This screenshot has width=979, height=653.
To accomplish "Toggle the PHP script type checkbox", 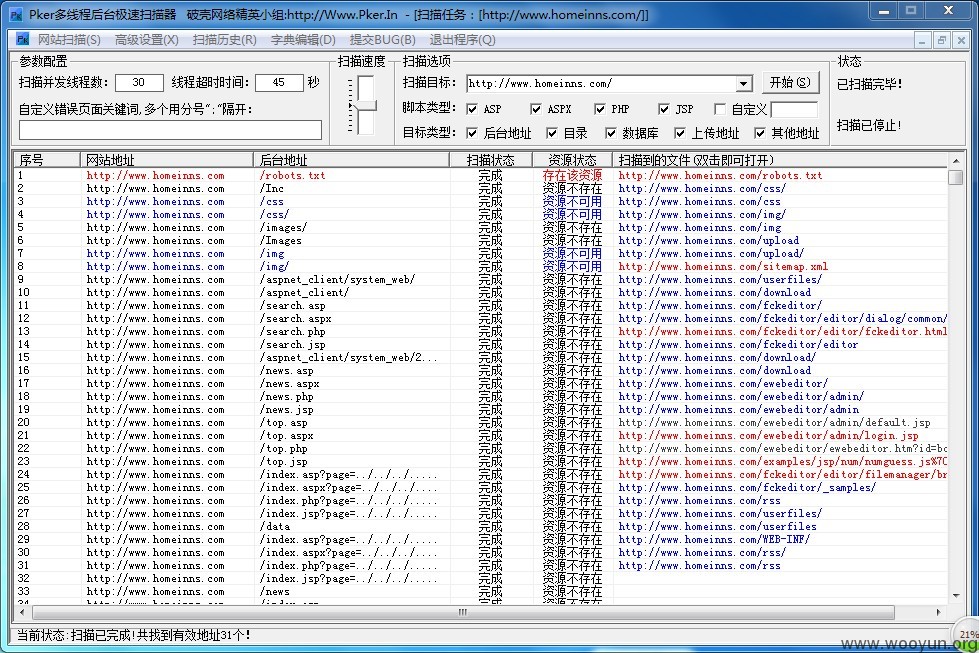I will coord(599,109).
